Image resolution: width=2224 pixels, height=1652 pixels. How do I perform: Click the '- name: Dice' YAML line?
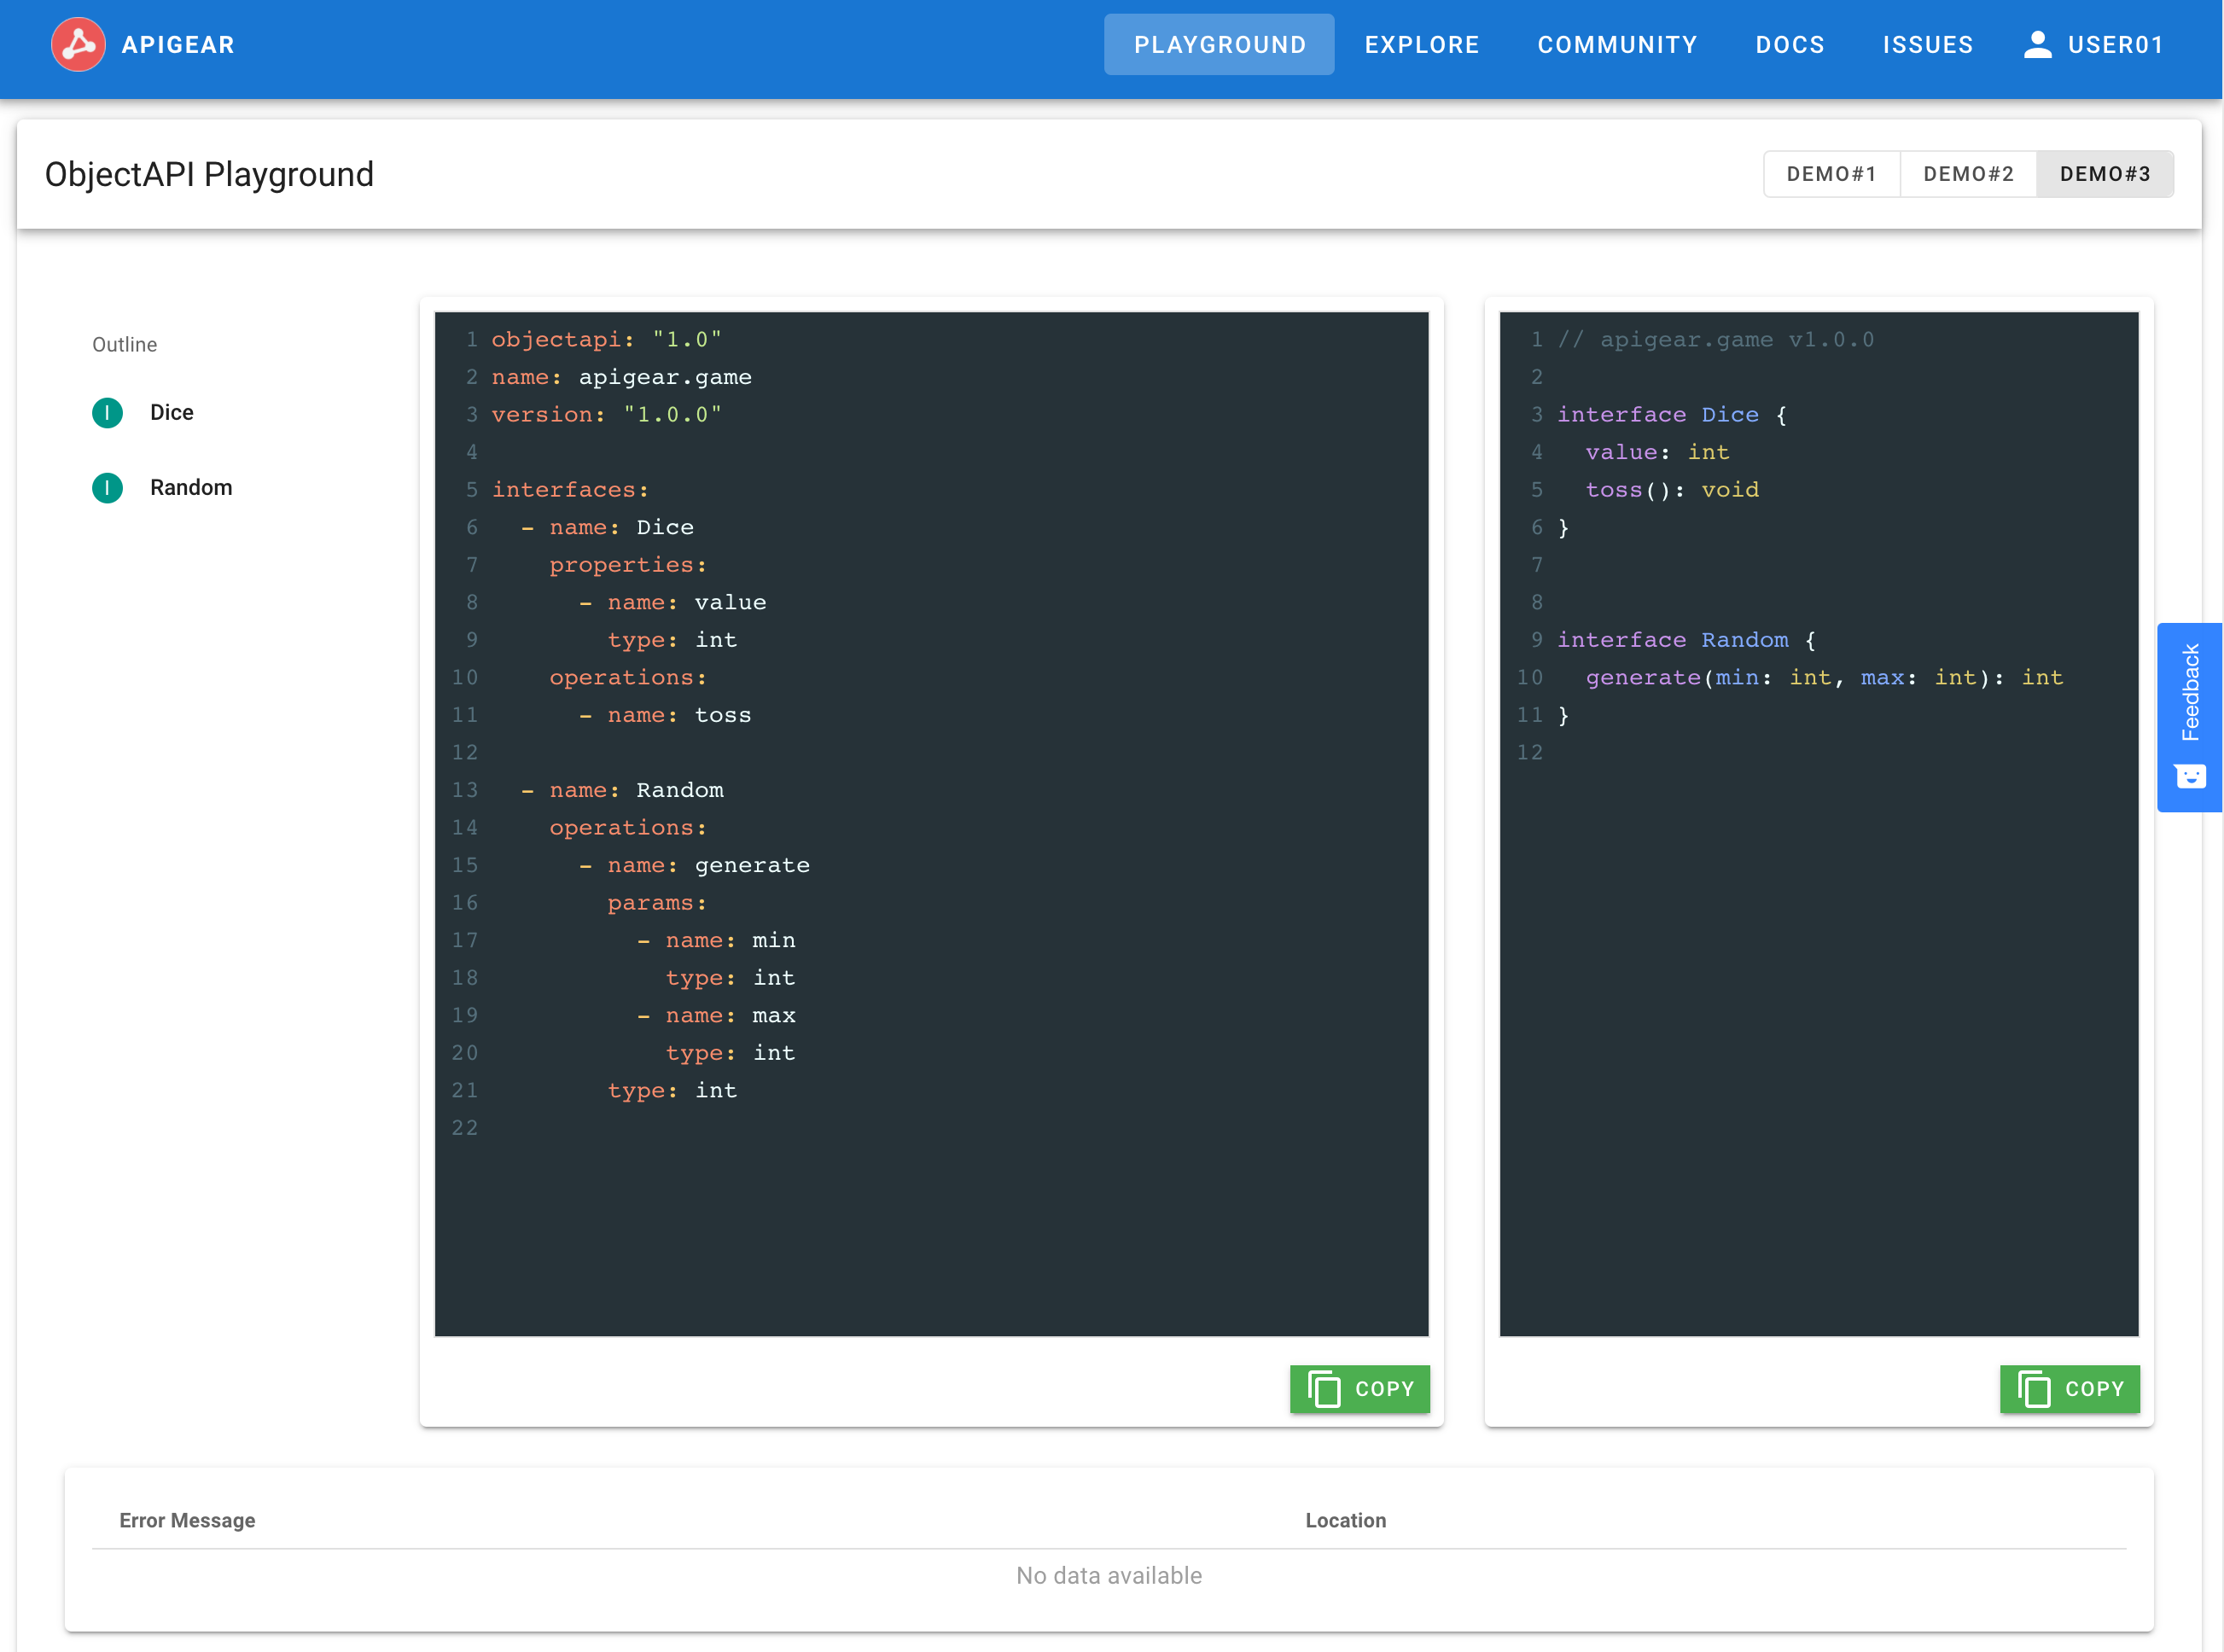[607, 527]
